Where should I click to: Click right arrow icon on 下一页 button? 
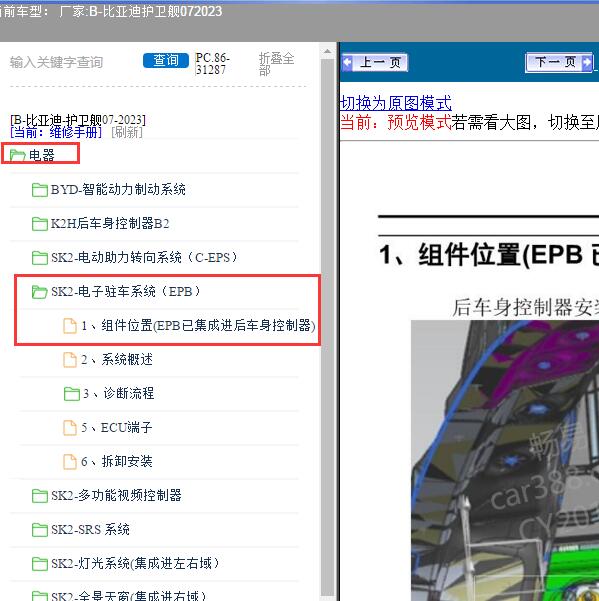[x=587, y=62]
